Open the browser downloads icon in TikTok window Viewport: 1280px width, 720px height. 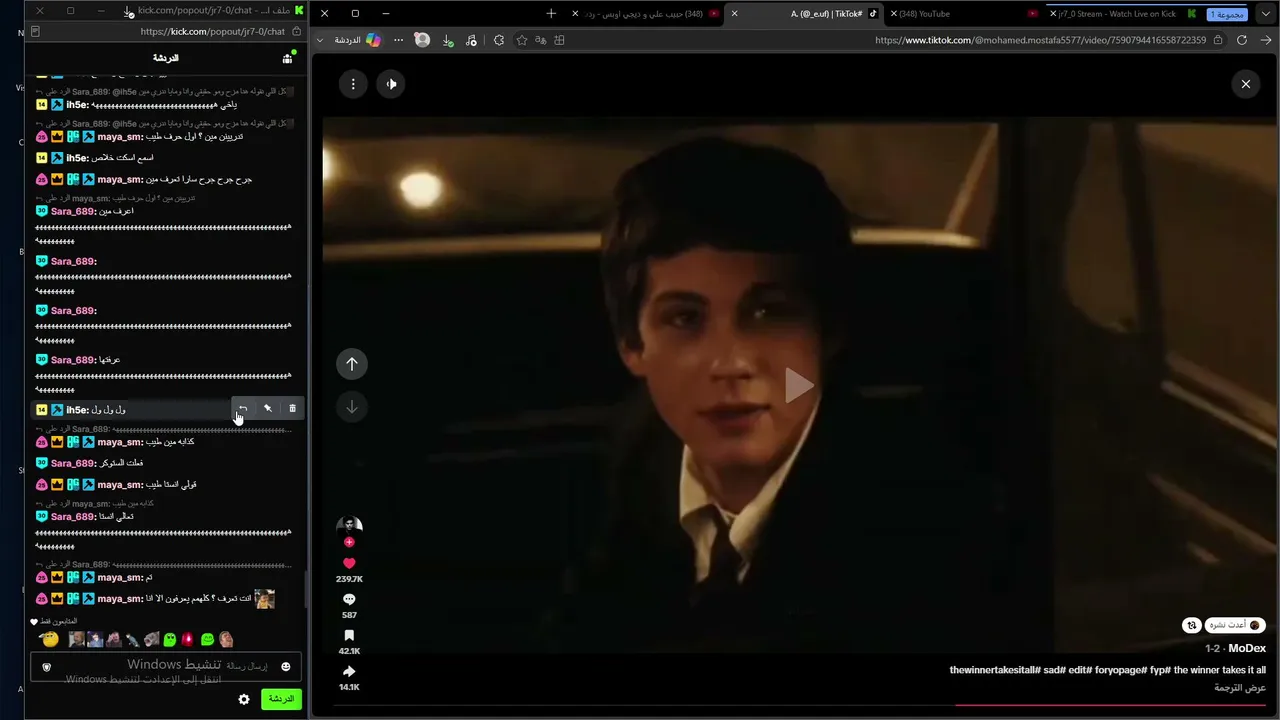447,40
